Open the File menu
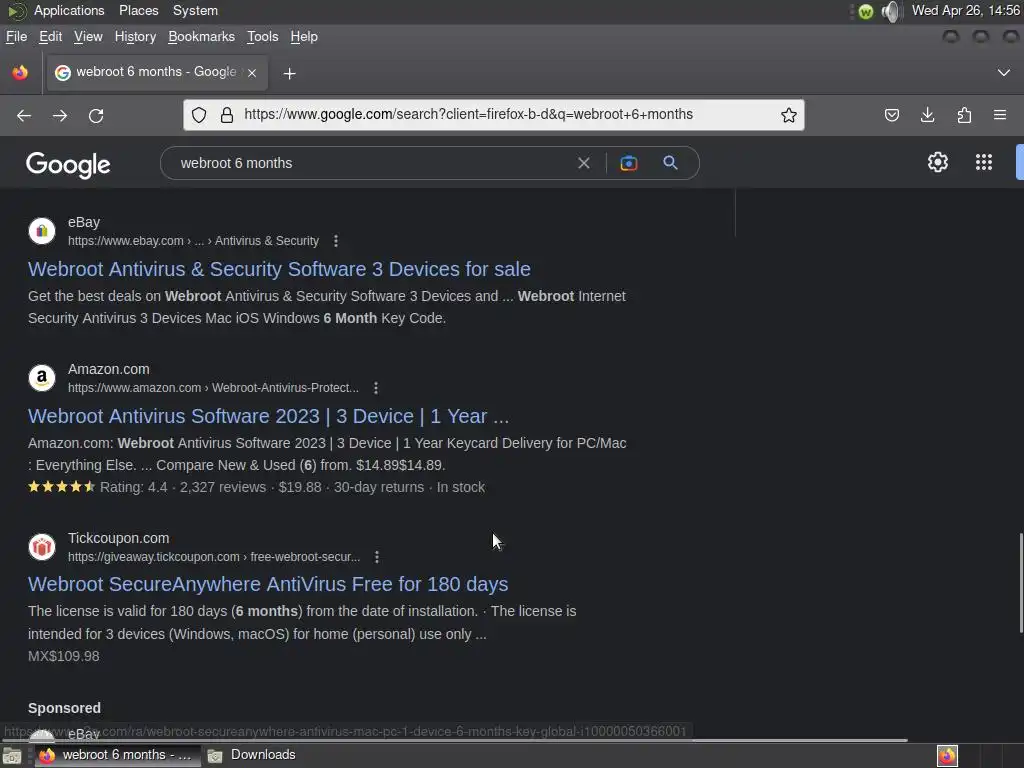The width and height of the screenshot is (1024, 768). click(16, 37)
